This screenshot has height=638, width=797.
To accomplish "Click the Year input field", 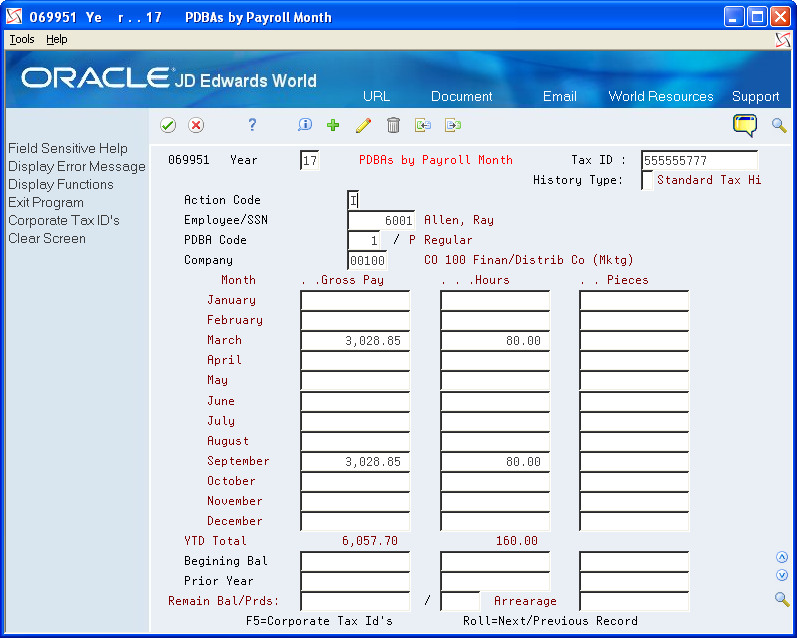I will pyautogui.click(x=310, y=161).
